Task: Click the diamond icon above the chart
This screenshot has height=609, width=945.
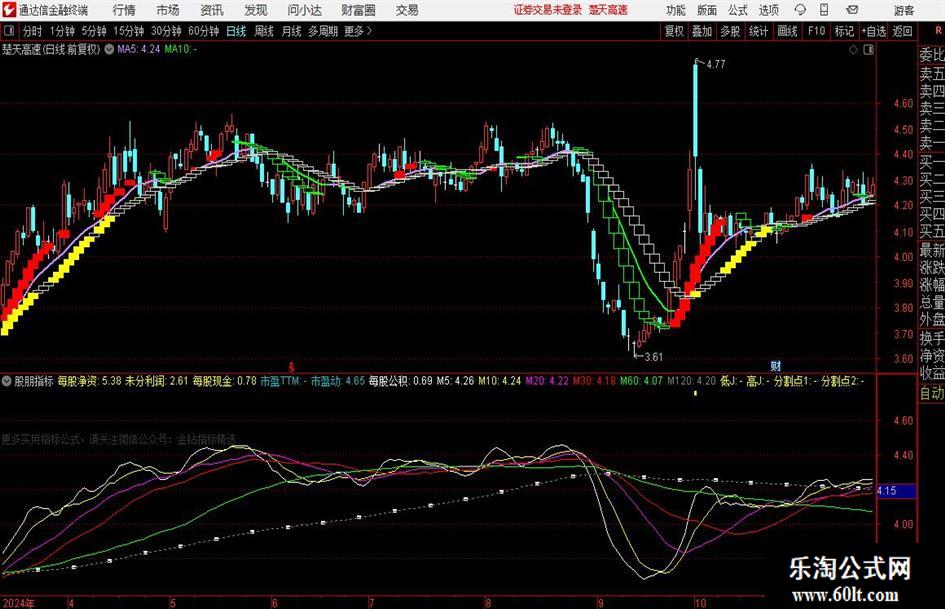Action: coord(853,49)
